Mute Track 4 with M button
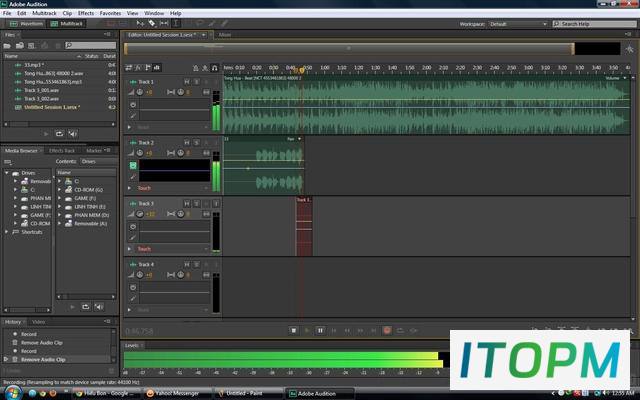 point(187,264)
